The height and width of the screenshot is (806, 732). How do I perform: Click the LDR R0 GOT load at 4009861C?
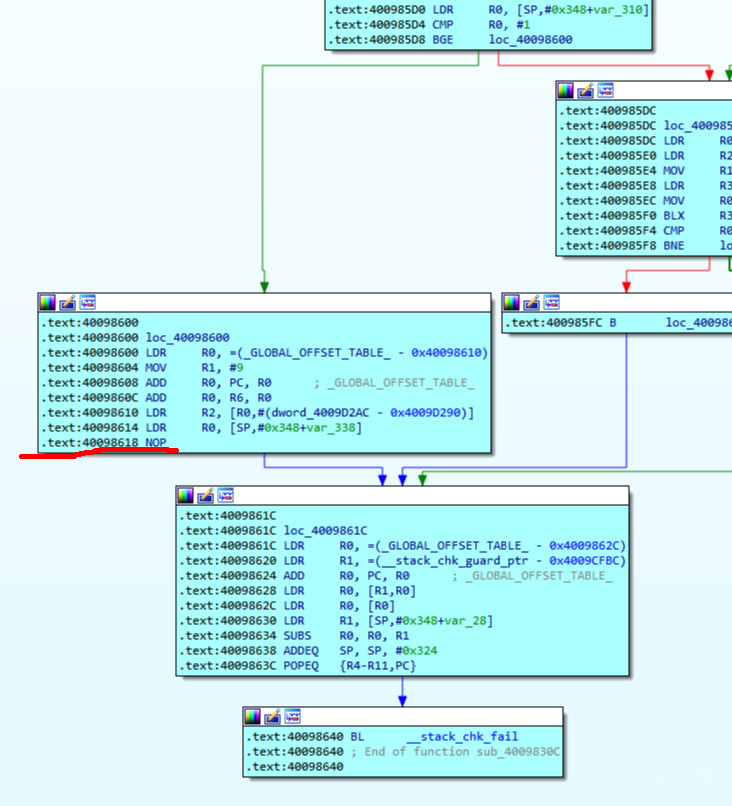[402, 546]
